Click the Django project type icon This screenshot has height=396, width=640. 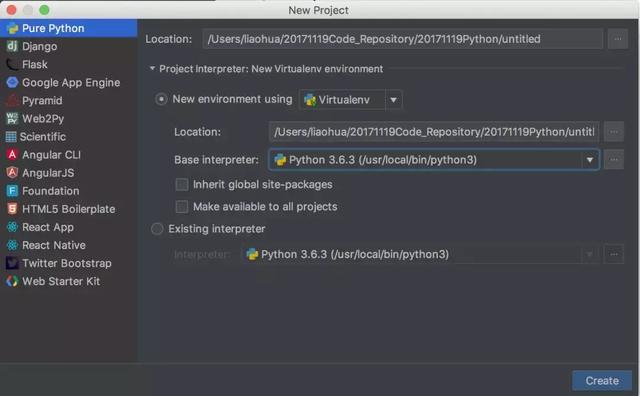coord(12,46)
